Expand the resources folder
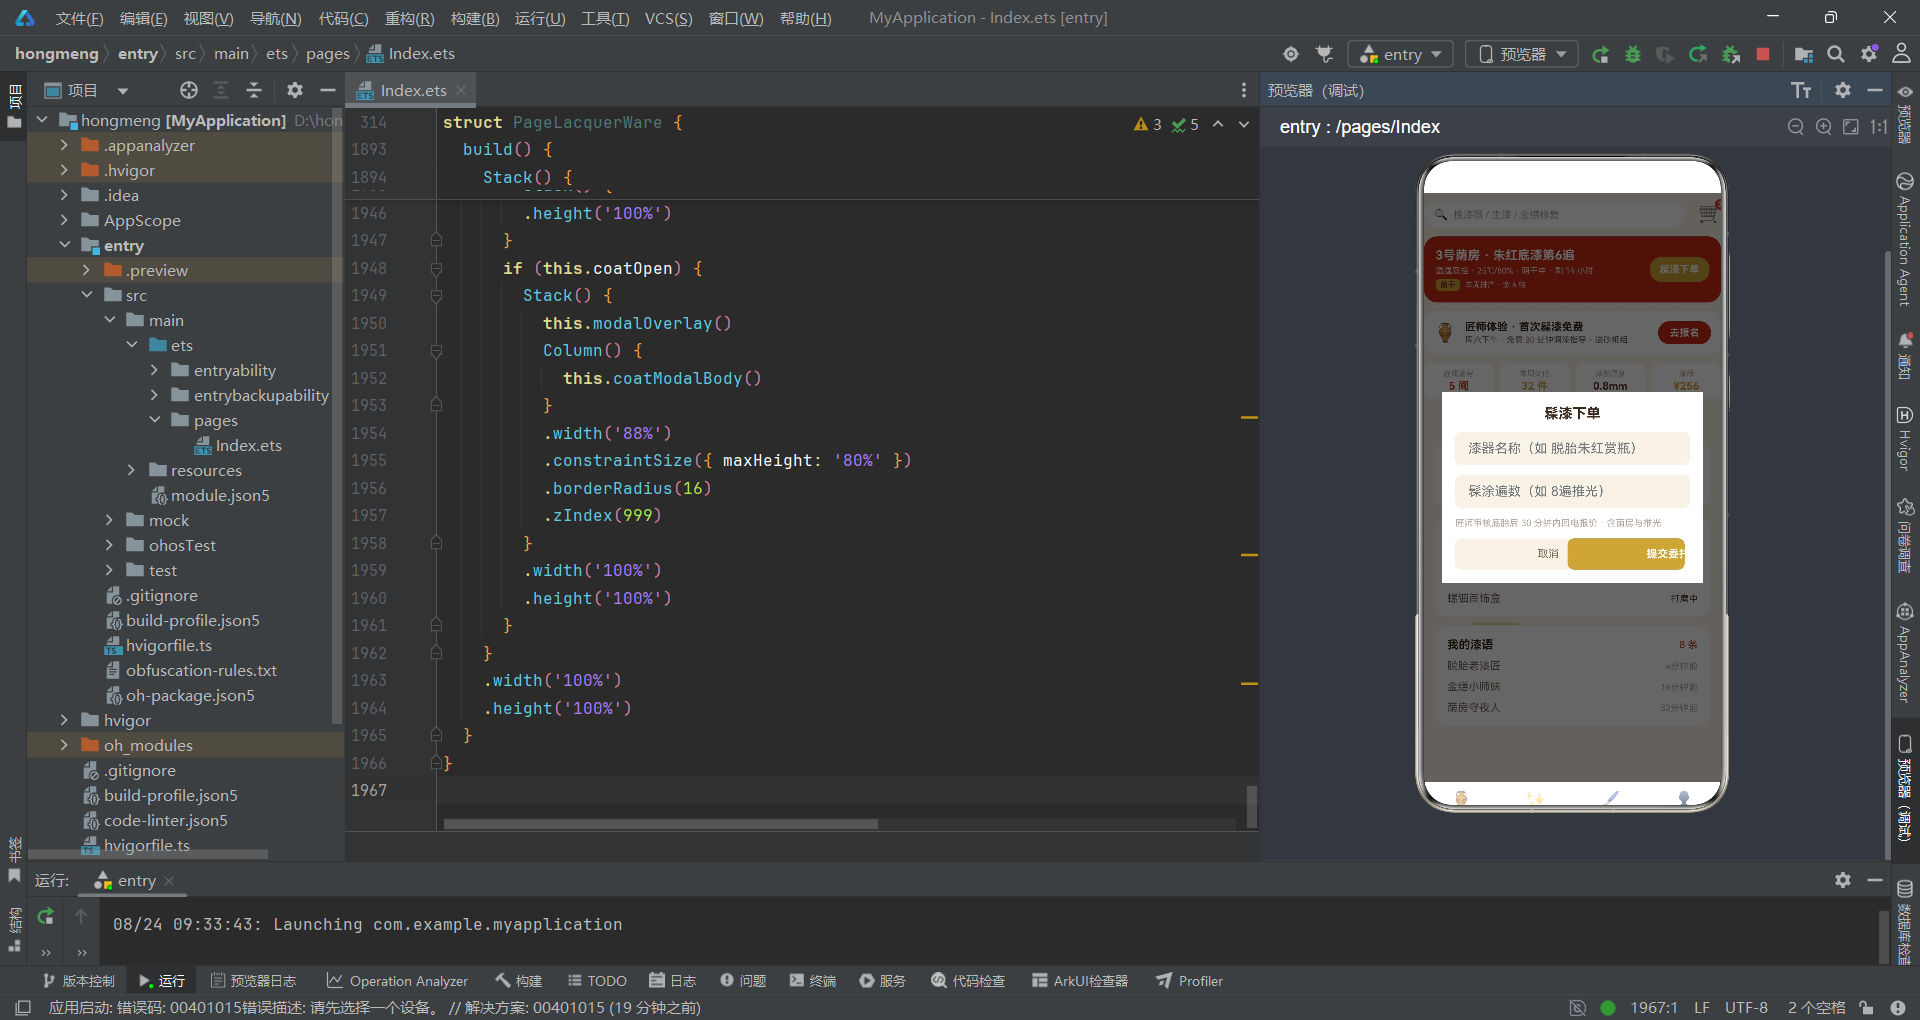Screen dimensions: 1920x1020 [x=131, y=470]
